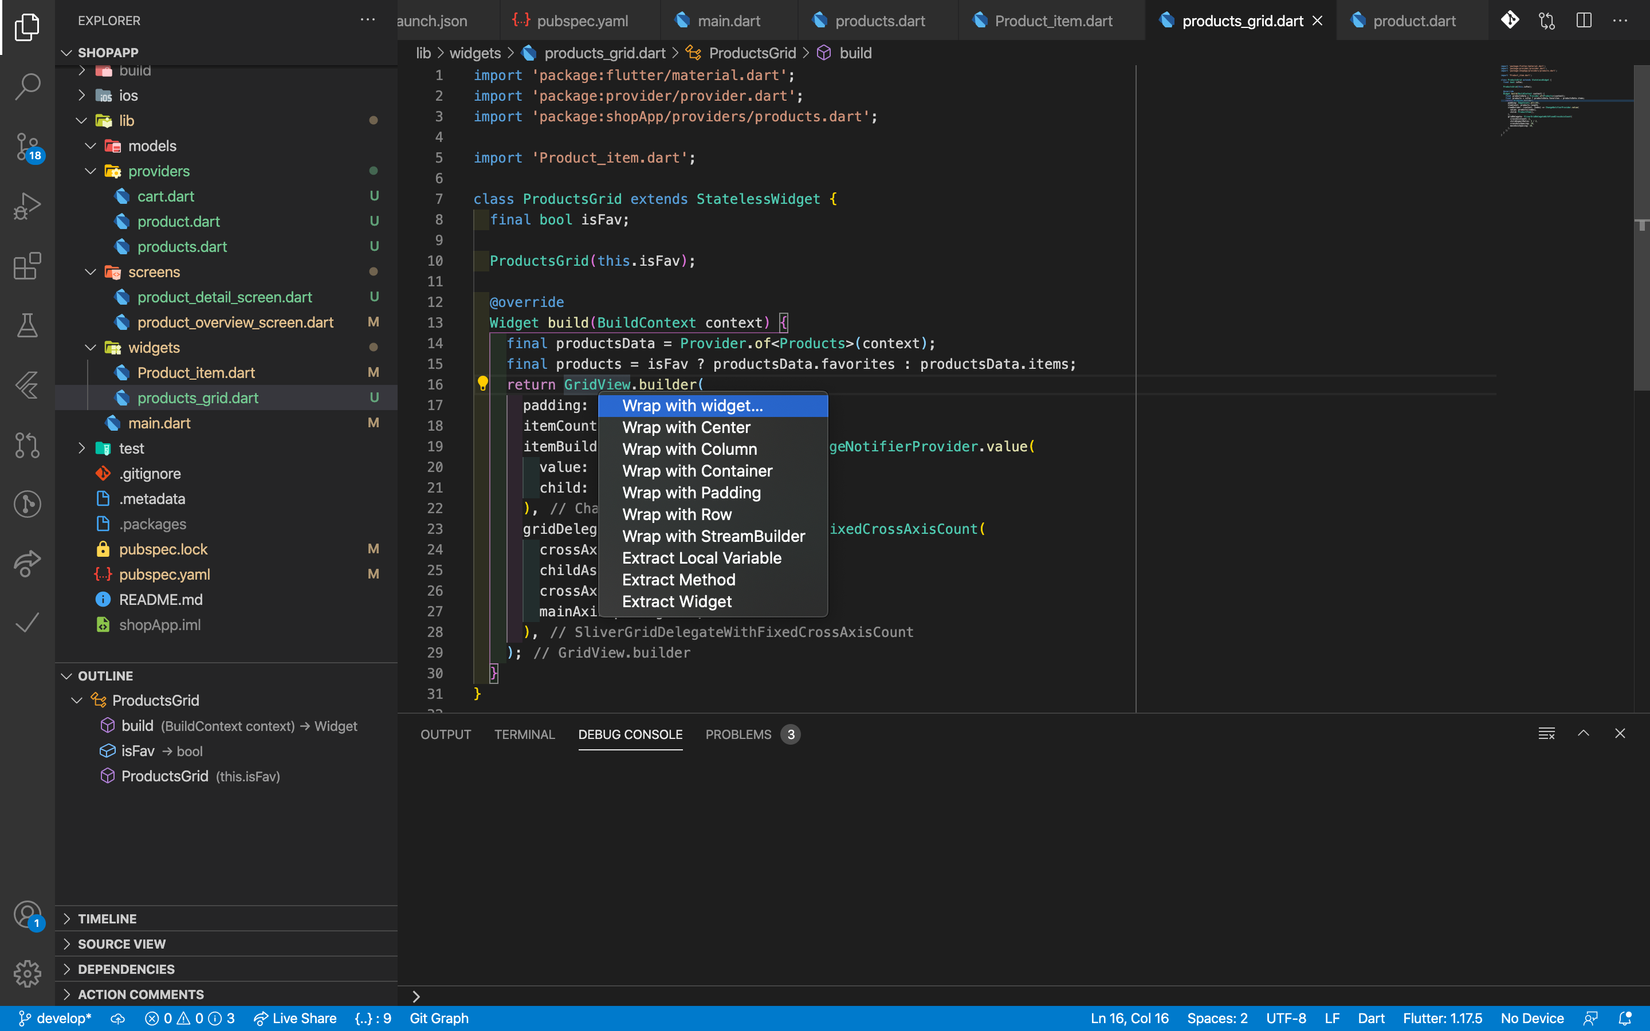1650x1031 pixels.
Task: Open pubspec.yaml in the explorer
Action: click(x=164, y=574)
